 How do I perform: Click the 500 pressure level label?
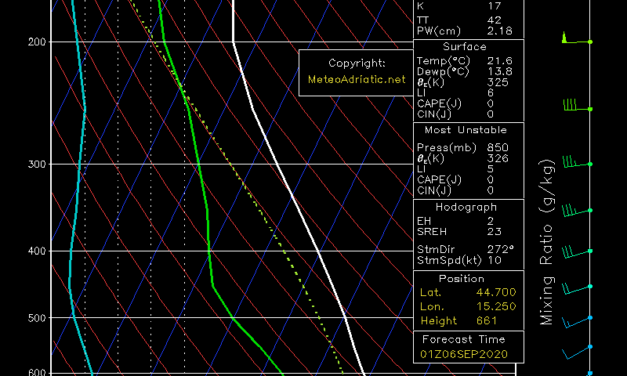point(37,318)
